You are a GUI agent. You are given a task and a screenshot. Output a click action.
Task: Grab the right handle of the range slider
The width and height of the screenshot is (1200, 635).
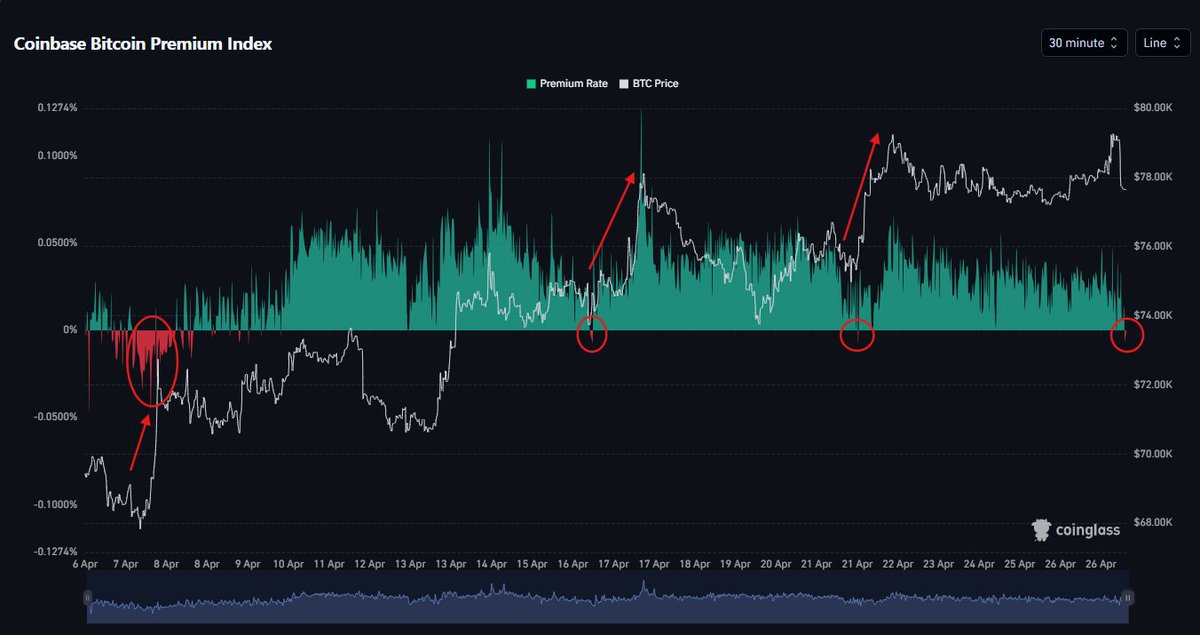[1127, 598]
